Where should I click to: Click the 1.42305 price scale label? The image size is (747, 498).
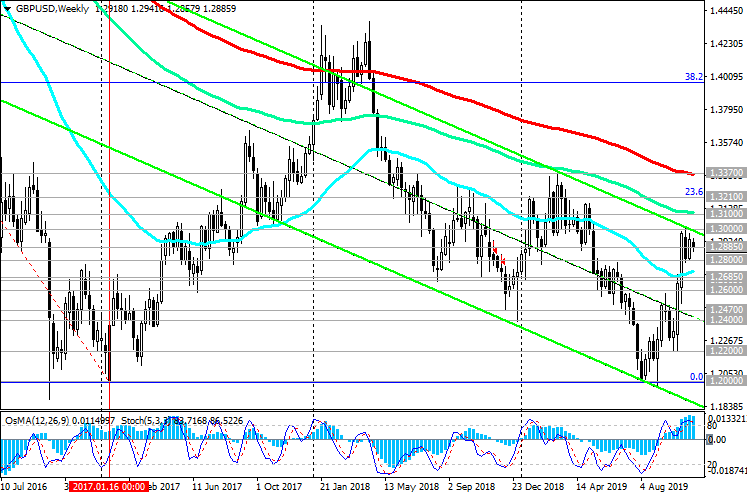(727, 43)
